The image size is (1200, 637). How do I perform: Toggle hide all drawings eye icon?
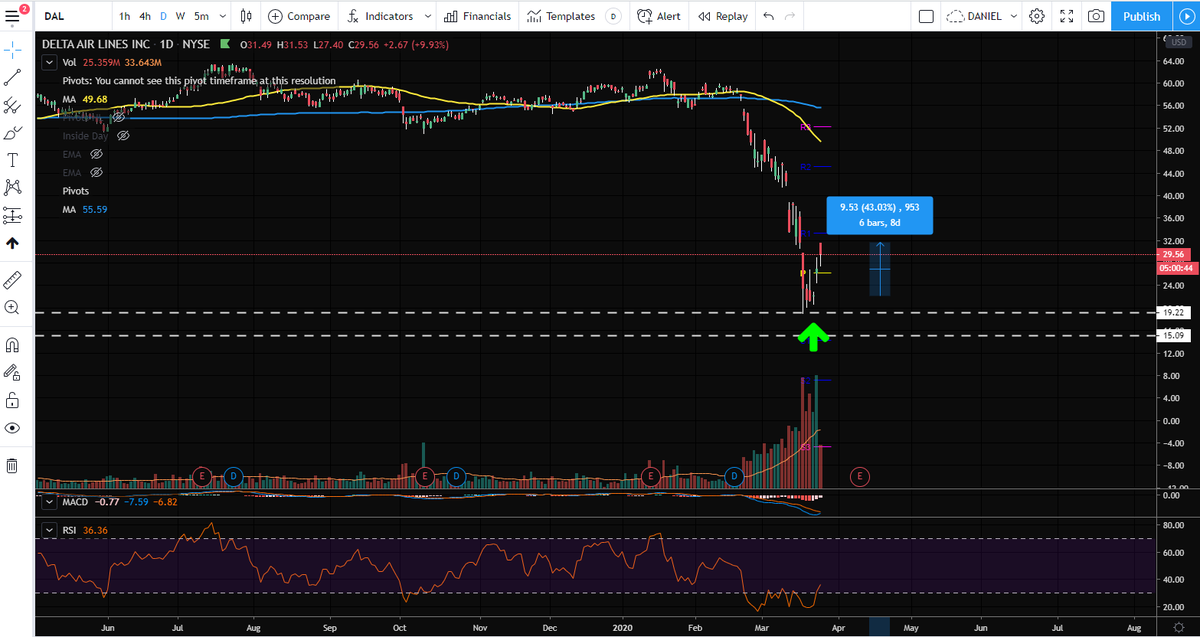click(x=13, y=428)
